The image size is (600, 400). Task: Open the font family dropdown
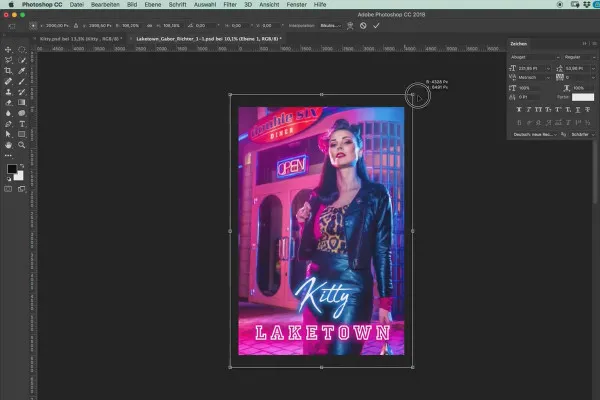coord(534,57)
